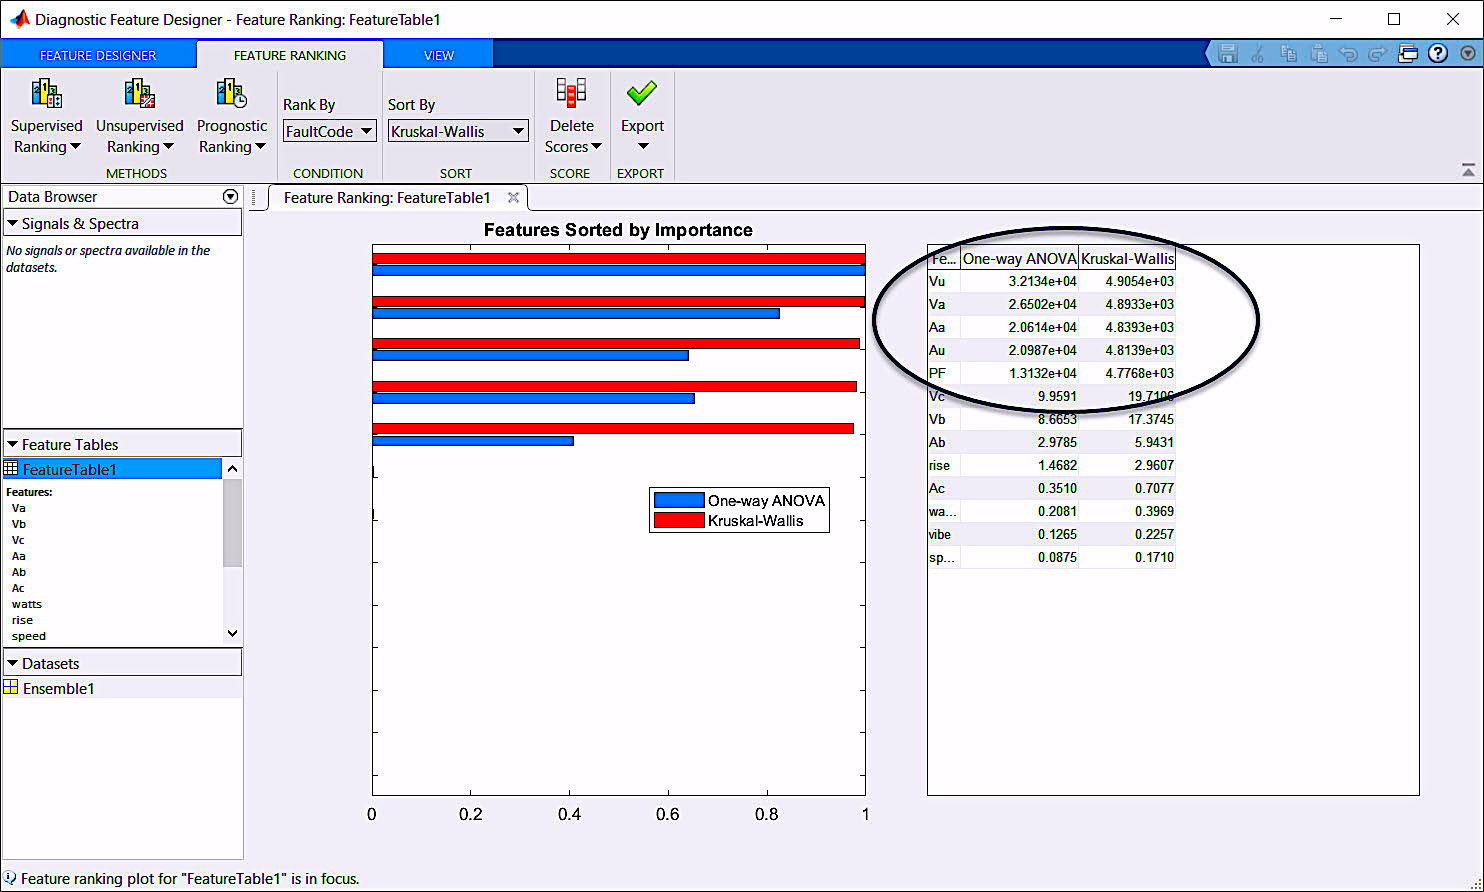Click the Undo arrow icon

pyautogui.click(x=1348, y=54)
